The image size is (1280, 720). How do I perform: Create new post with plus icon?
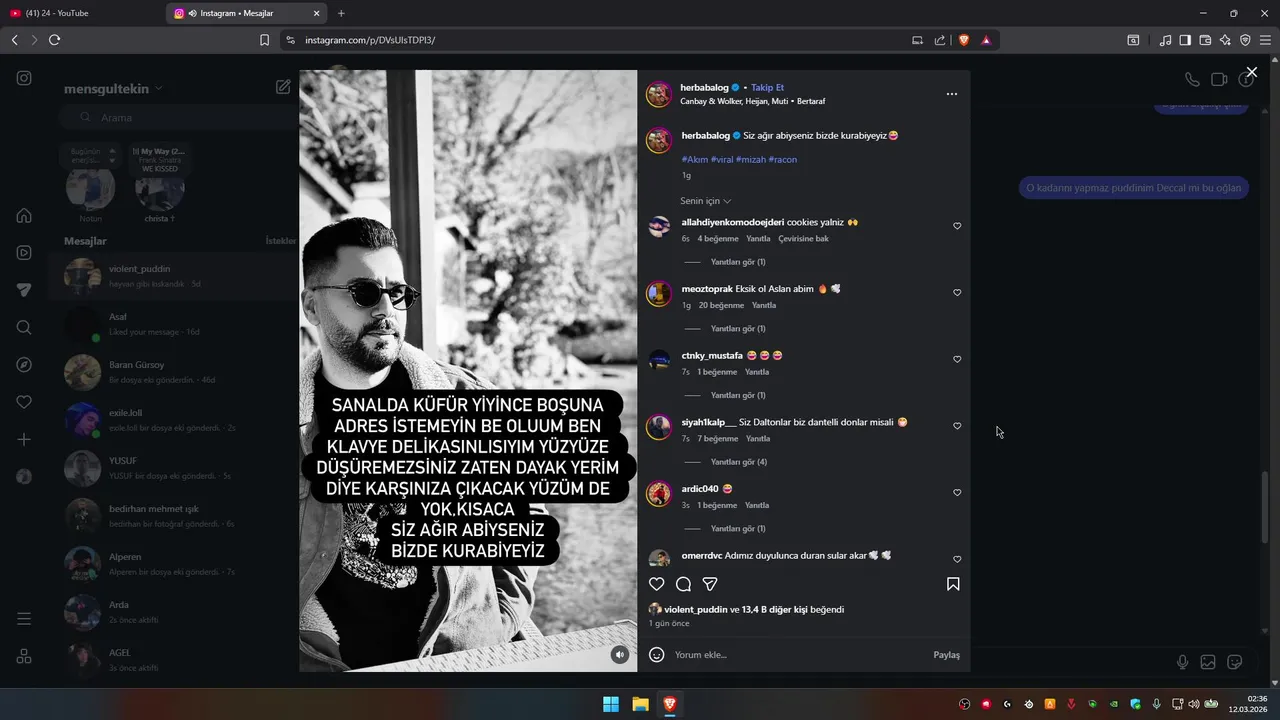click(x=24, y=439)
